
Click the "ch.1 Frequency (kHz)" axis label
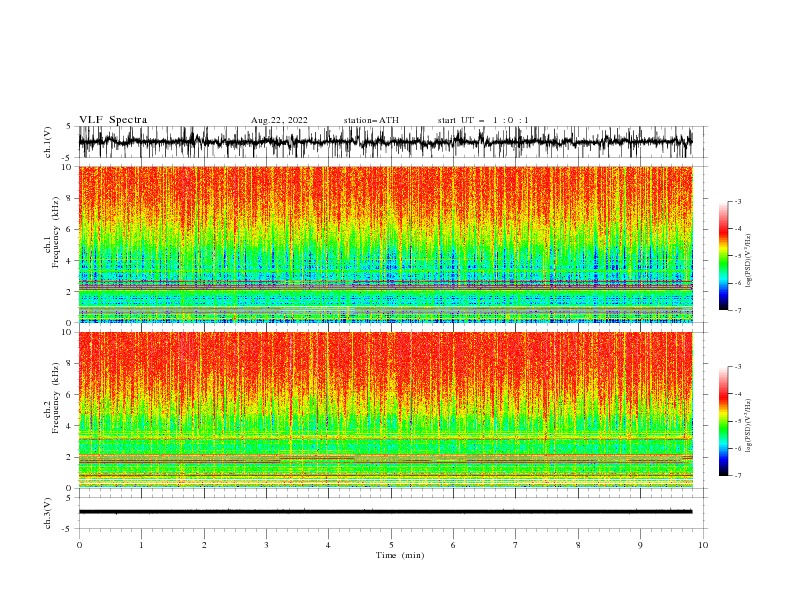(52, 231)
